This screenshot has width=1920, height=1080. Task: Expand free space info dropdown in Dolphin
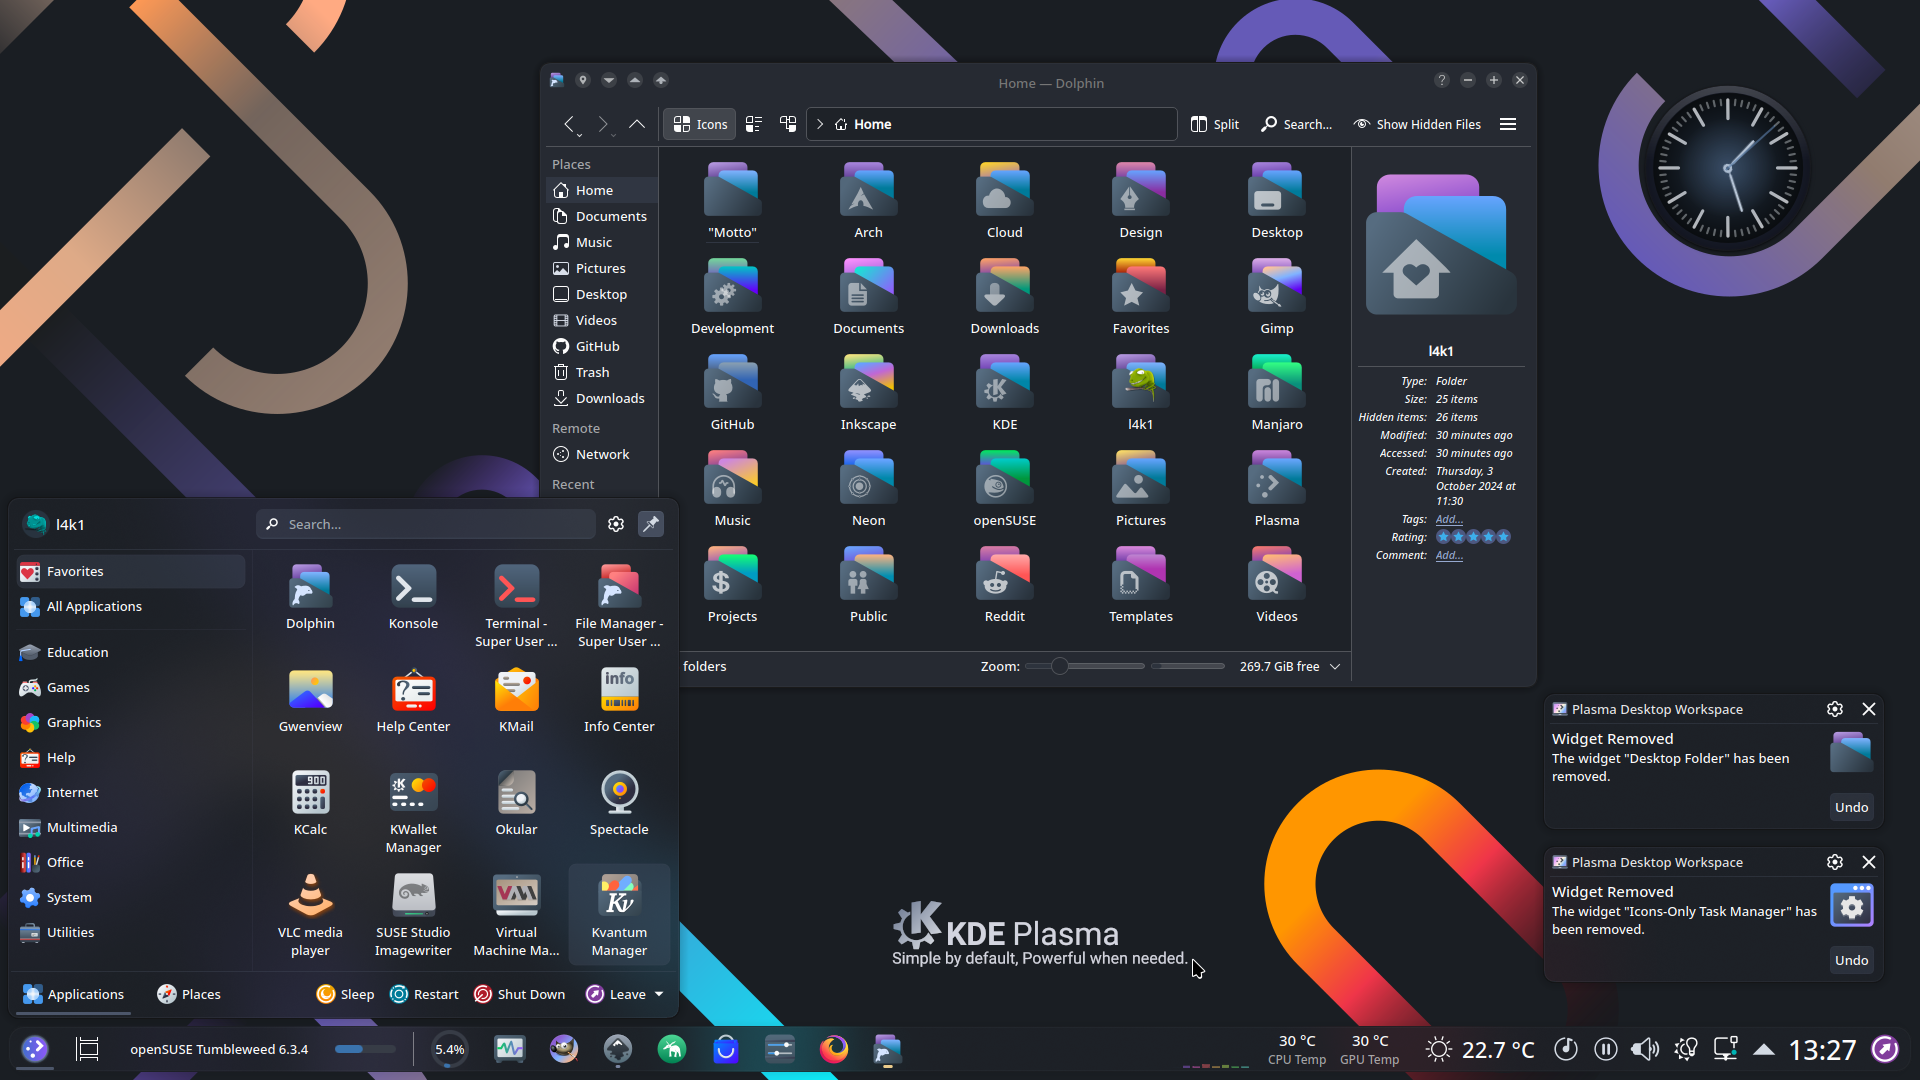pos(1335,666)
